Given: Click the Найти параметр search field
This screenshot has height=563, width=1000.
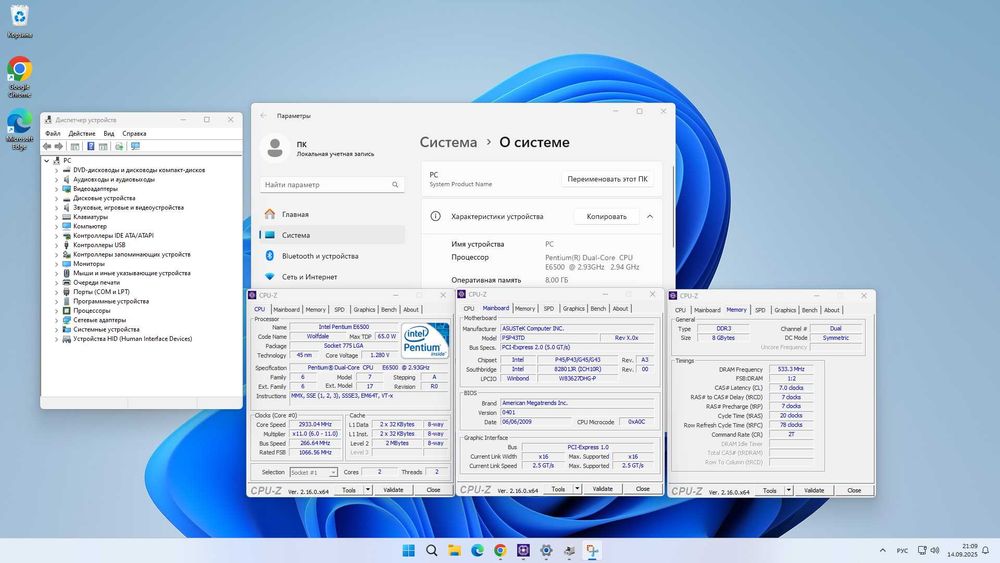Looking at the screenshot, I should (332, 184).
